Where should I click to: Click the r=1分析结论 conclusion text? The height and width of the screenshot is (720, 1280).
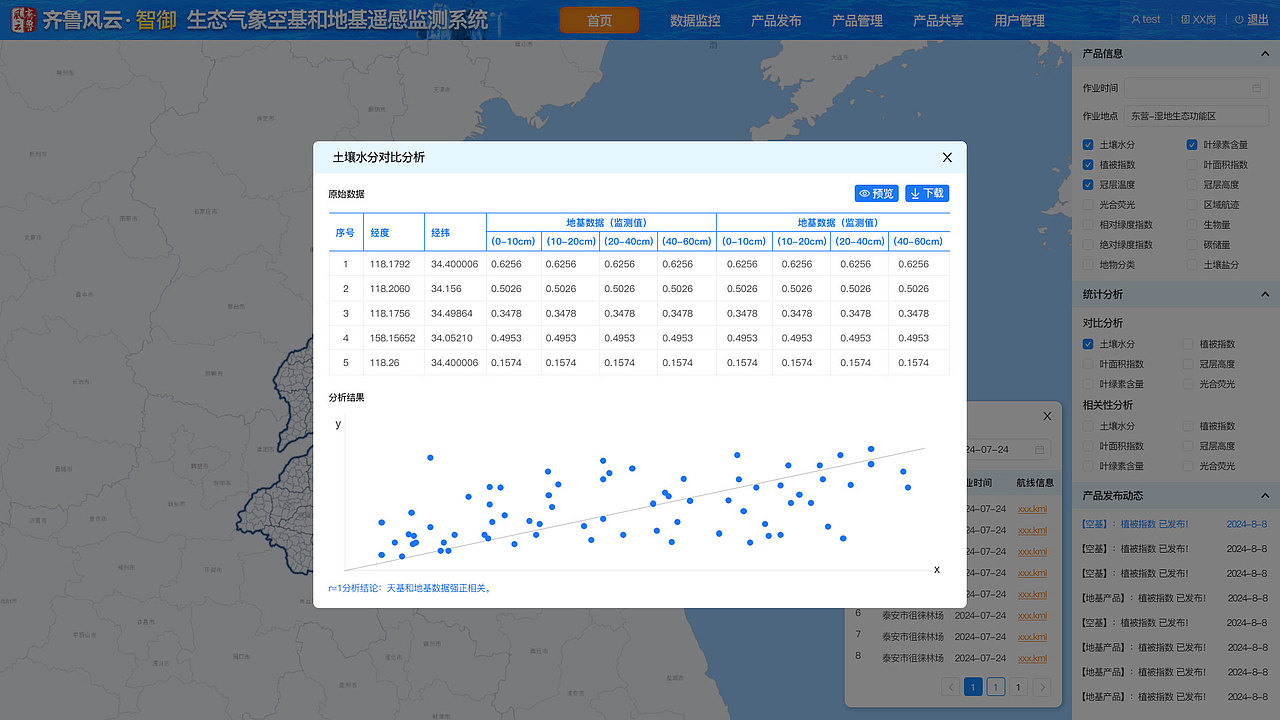point(410,588)
